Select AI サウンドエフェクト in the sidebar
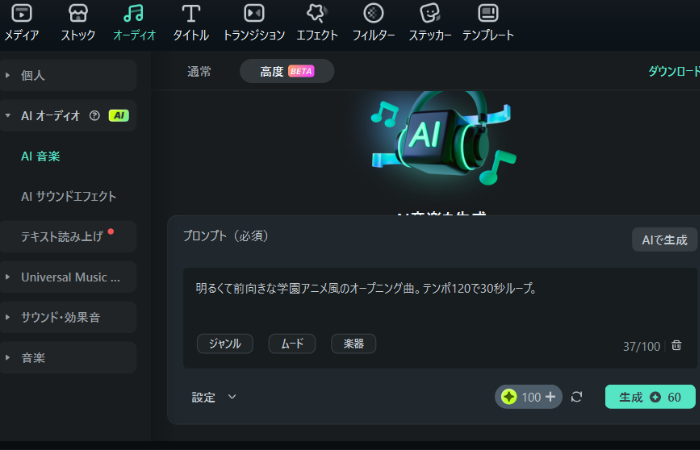Viewport: 700px width, 450px height. pyautogui.click(x=68, y=196)
